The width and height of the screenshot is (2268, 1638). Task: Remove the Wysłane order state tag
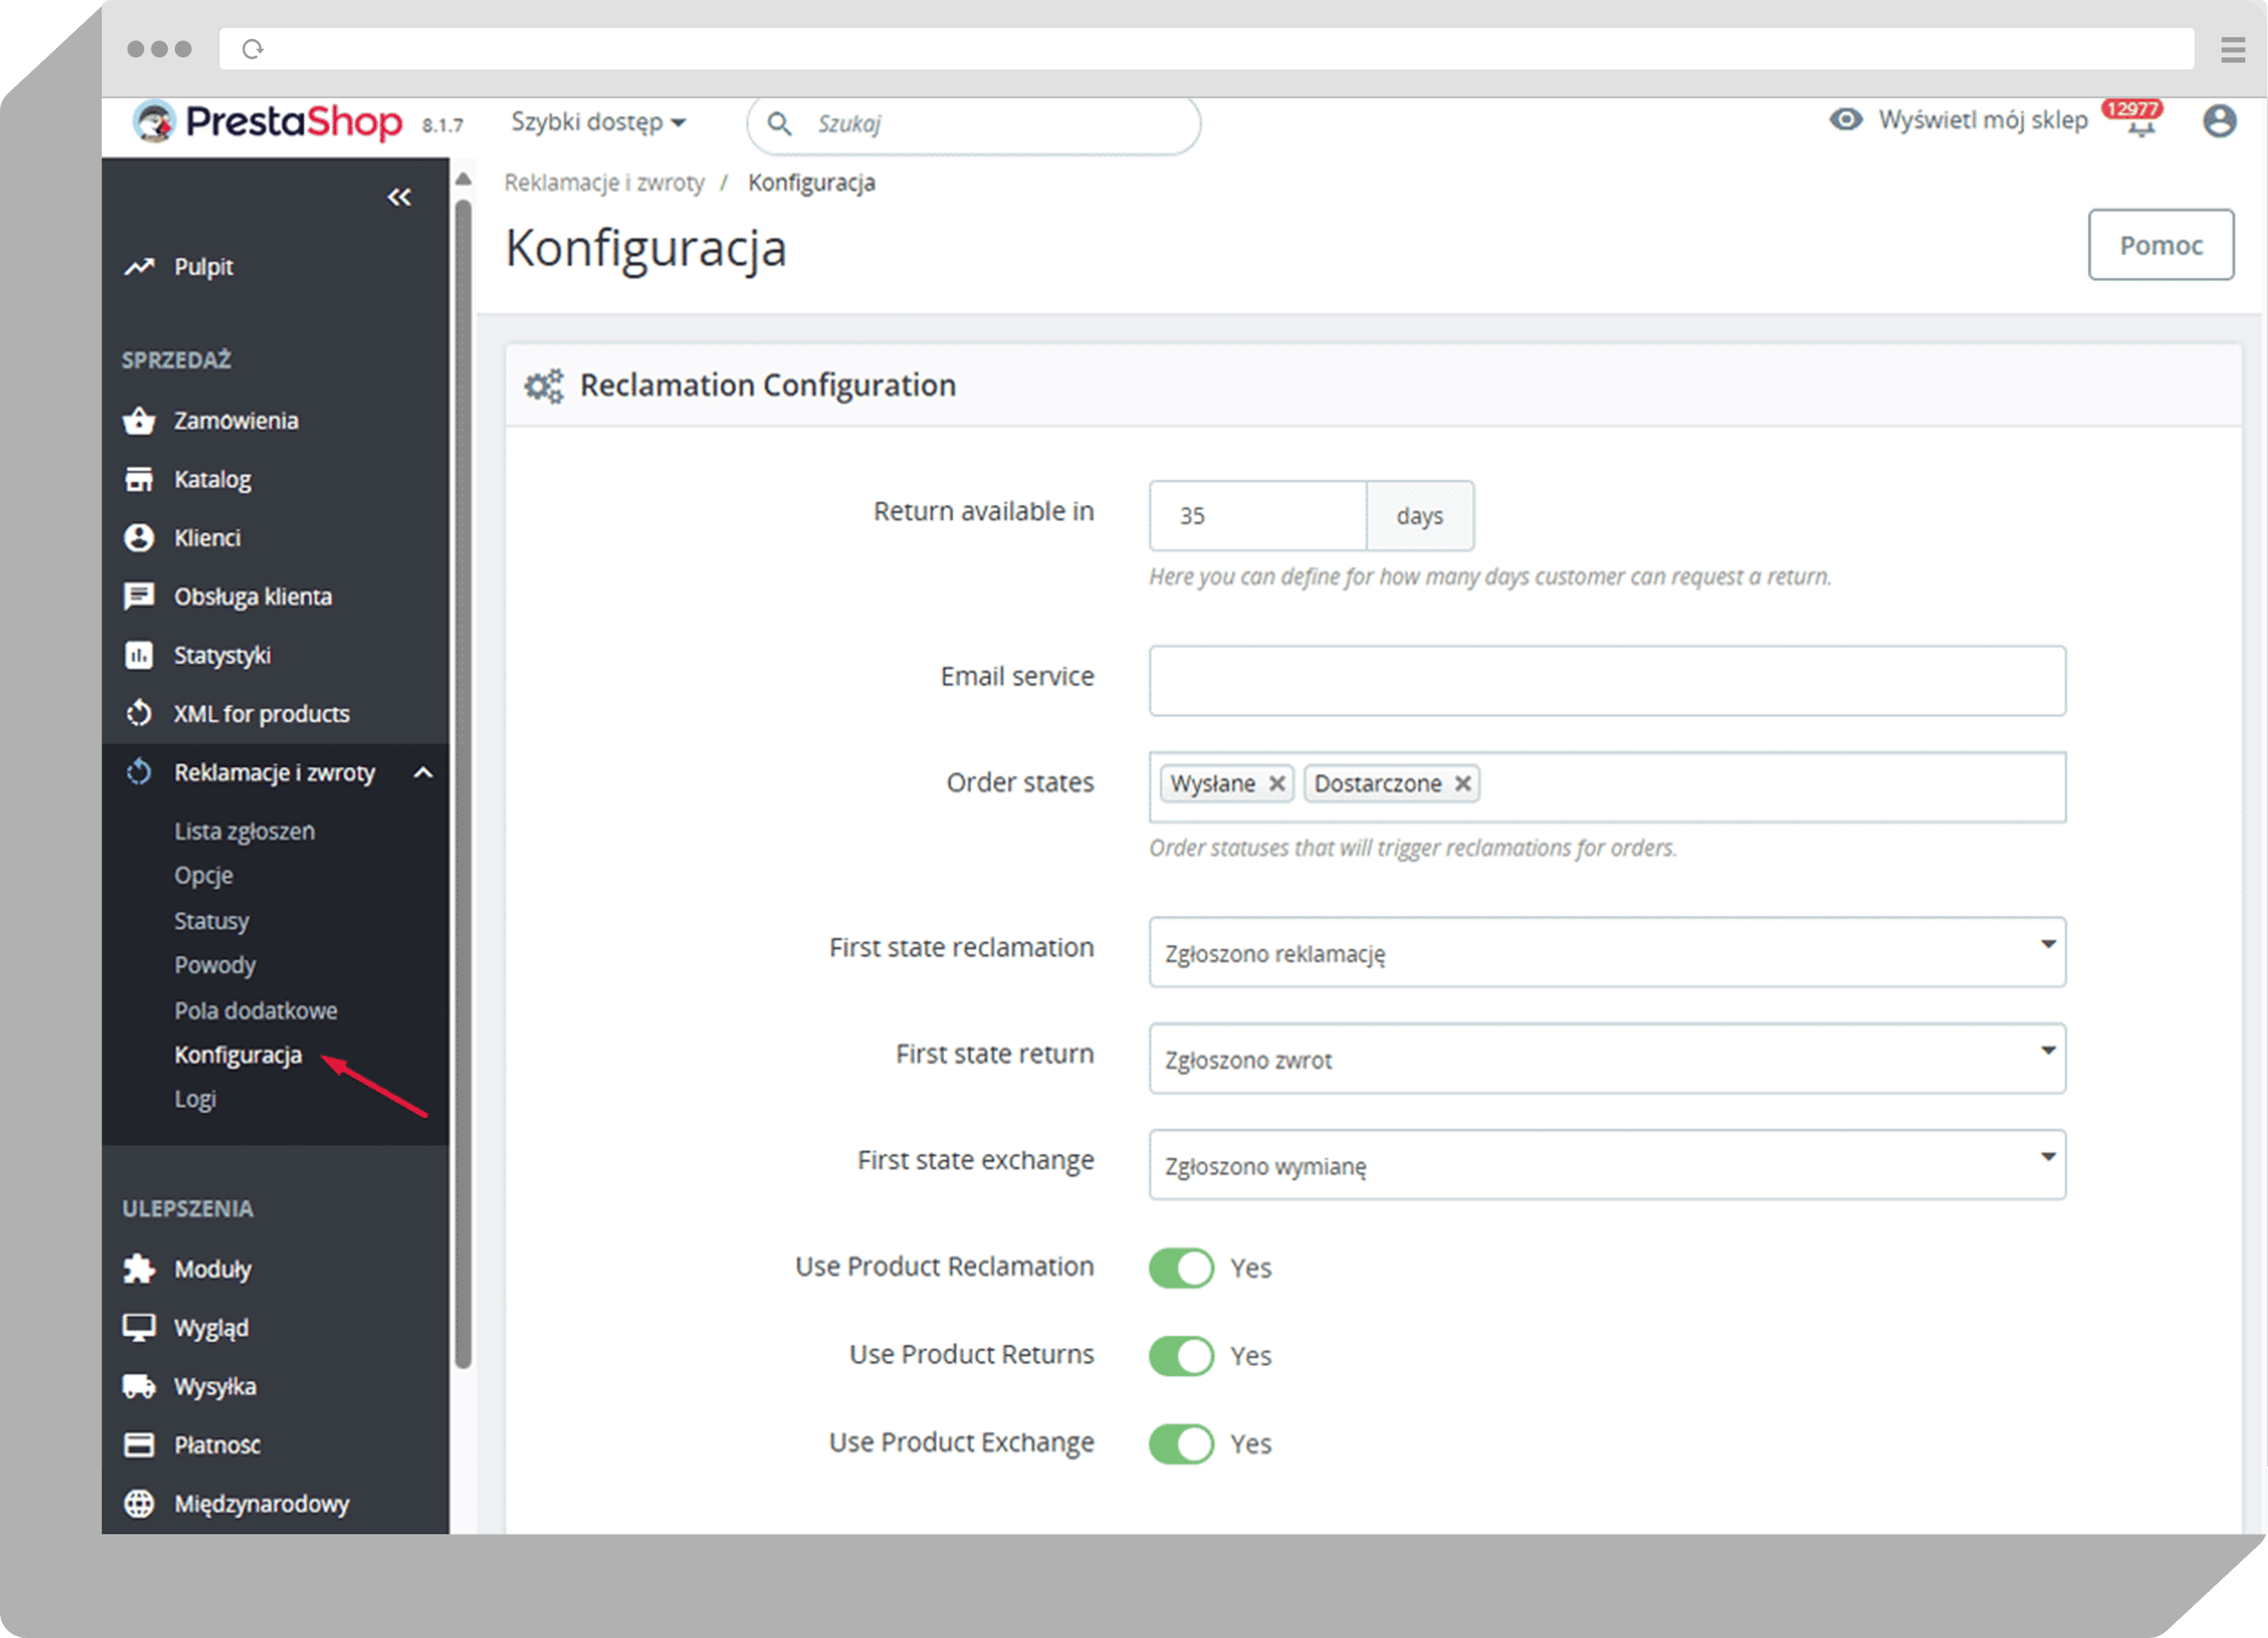[1277, 783]
